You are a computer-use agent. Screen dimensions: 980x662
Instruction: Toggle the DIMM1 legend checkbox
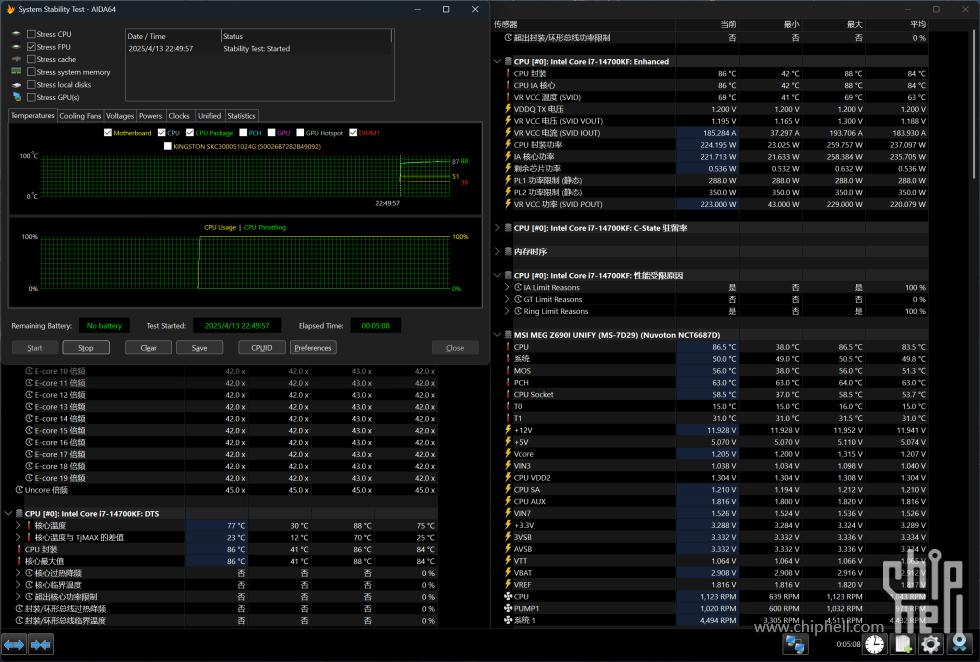[x=353, y=133]
